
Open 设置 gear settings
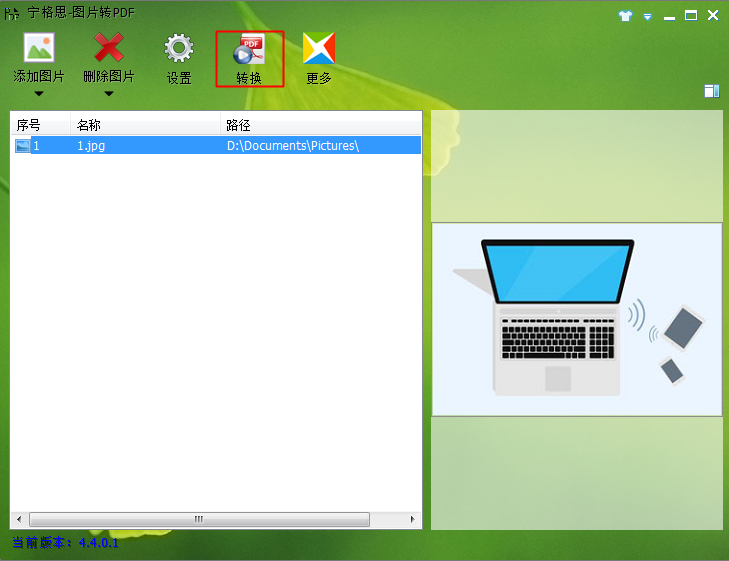(179, 48)
